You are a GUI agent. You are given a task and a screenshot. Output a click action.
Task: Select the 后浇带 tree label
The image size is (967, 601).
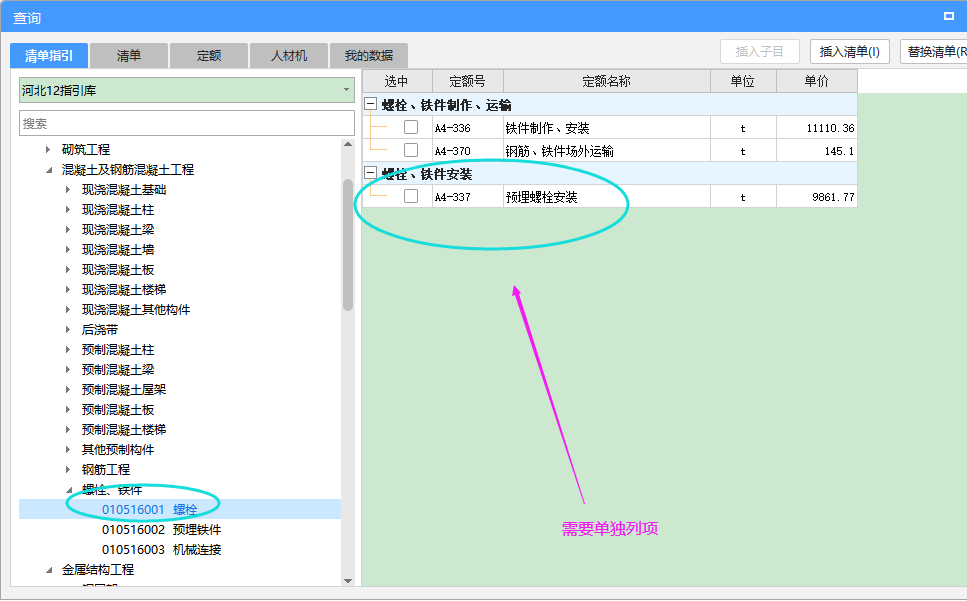point(99,329)
